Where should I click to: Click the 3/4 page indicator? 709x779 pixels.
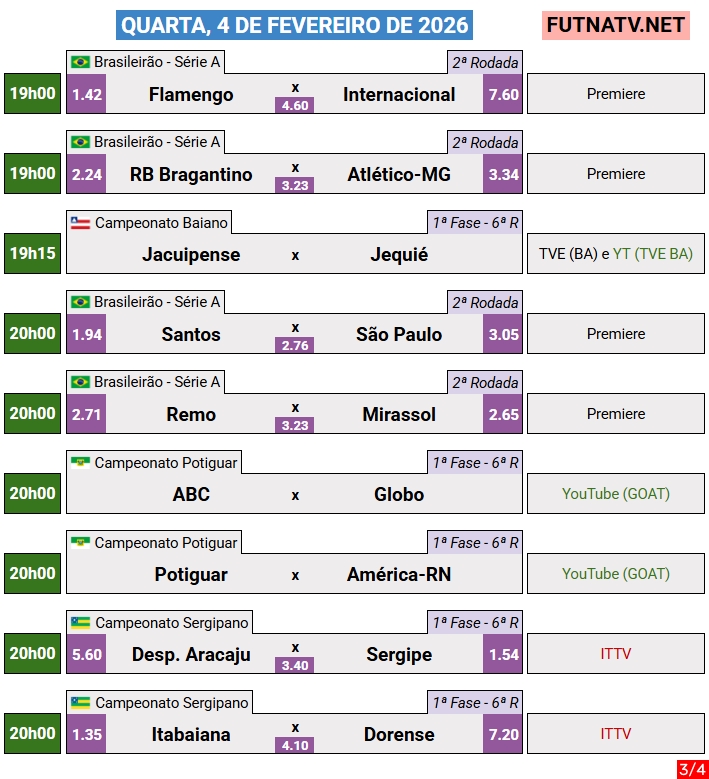691,769
